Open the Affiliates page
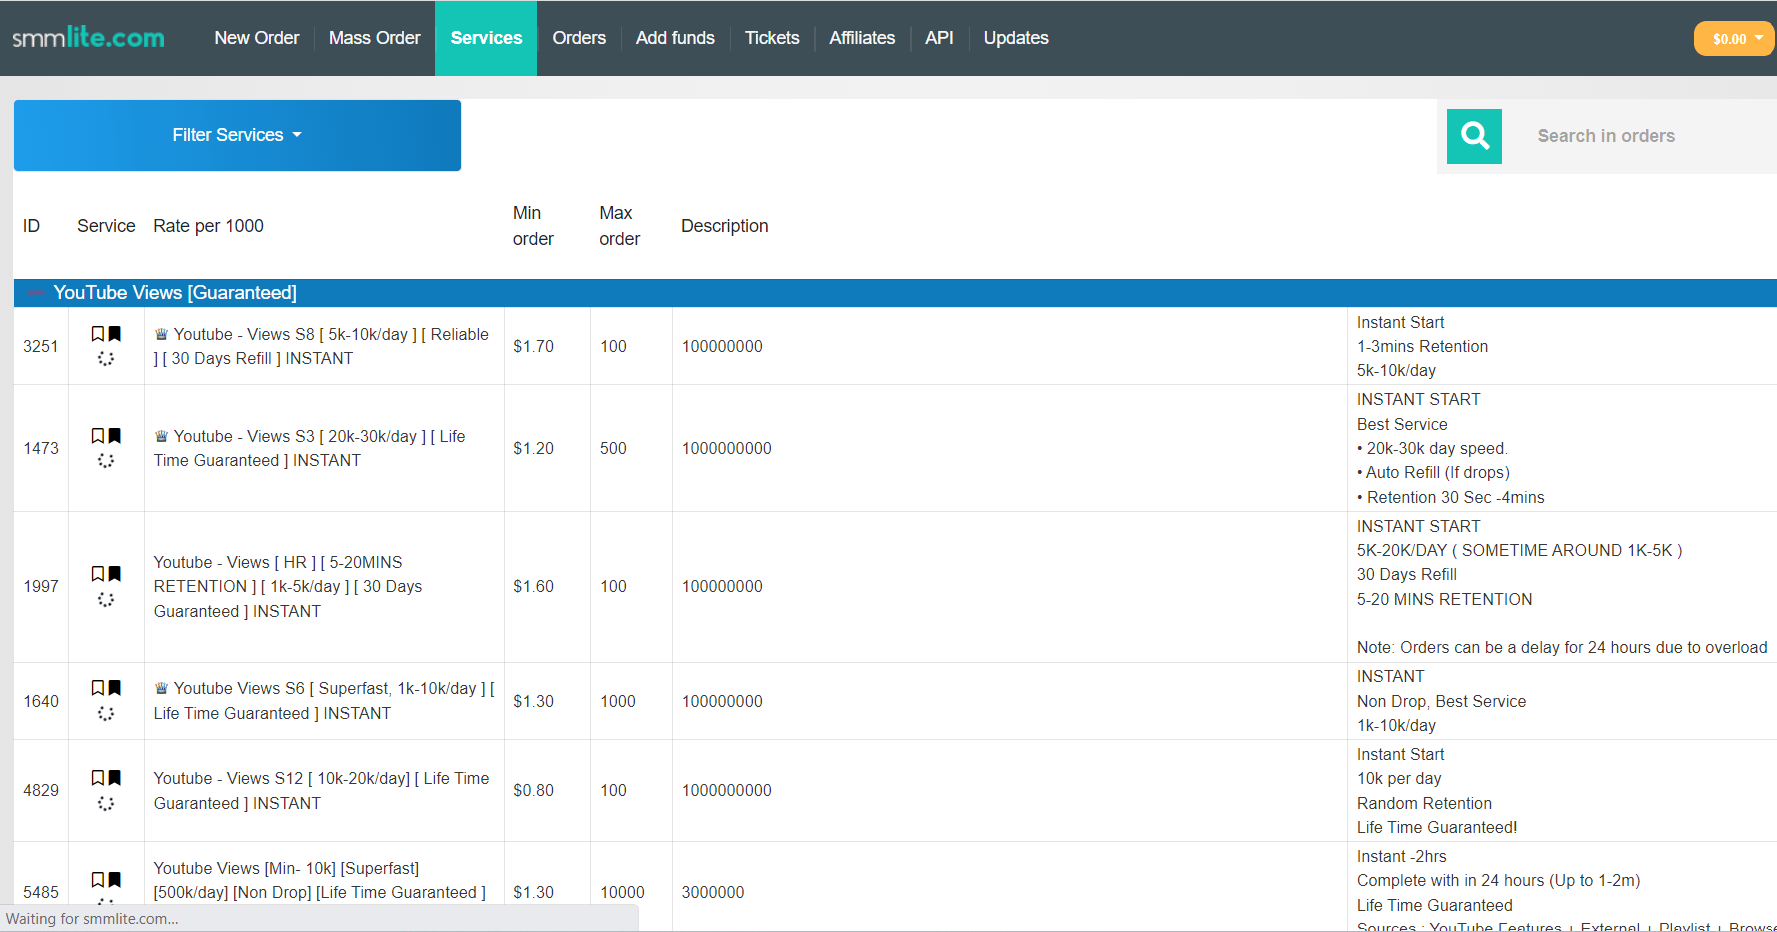 tap(862, 38)
